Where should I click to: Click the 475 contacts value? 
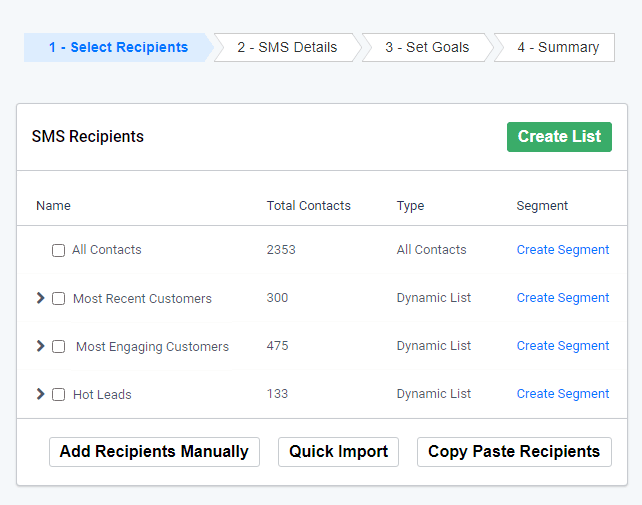277,346
